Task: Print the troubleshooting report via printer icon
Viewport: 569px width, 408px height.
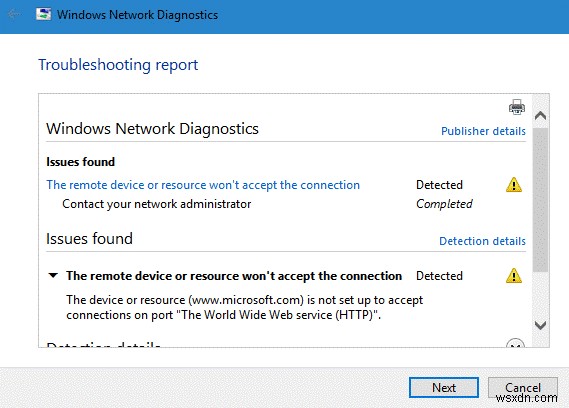Action: (x=516, y=107)
